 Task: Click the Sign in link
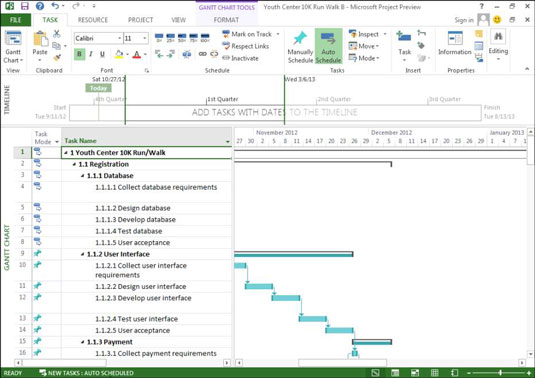click(464, 20)
